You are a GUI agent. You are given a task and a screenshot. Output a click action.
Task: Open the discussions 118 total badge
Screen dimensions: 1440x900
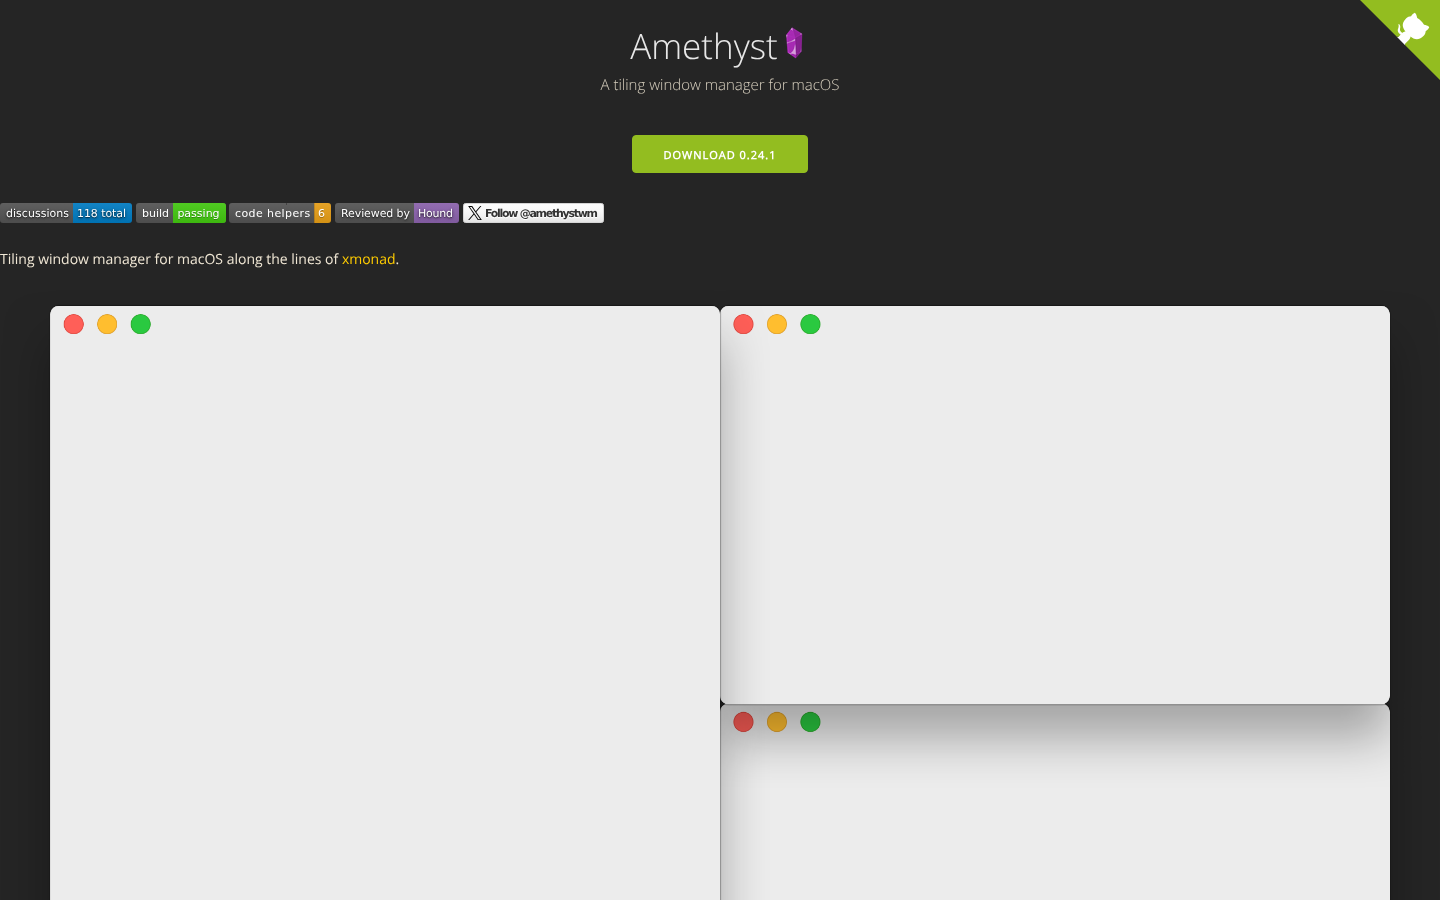coord(66,213)
